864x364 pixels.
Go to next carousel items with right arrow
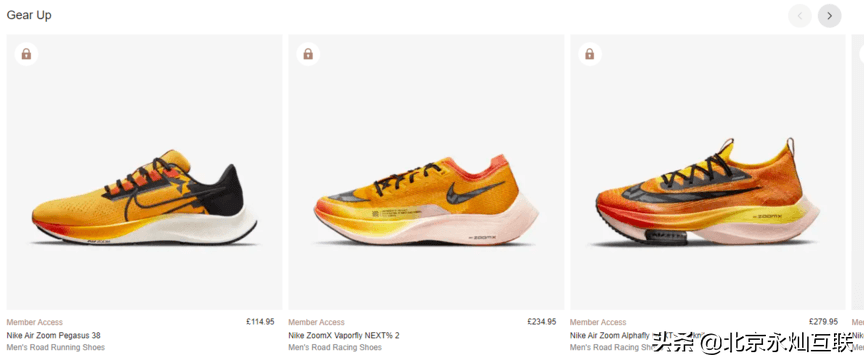pos(829,16)
